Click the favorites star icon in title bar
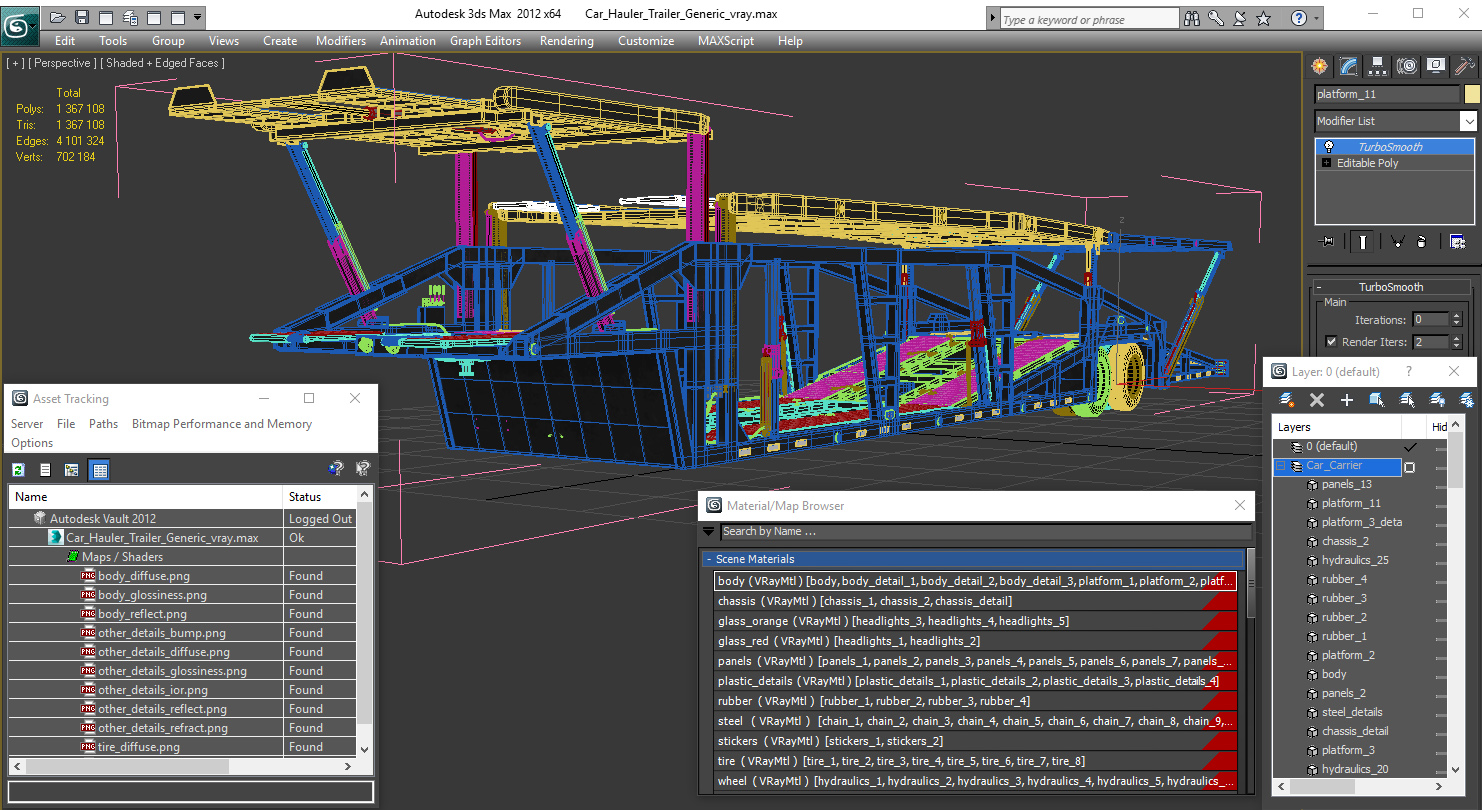The width and height of the screenshot is (1482, 810). [1263, 18]
